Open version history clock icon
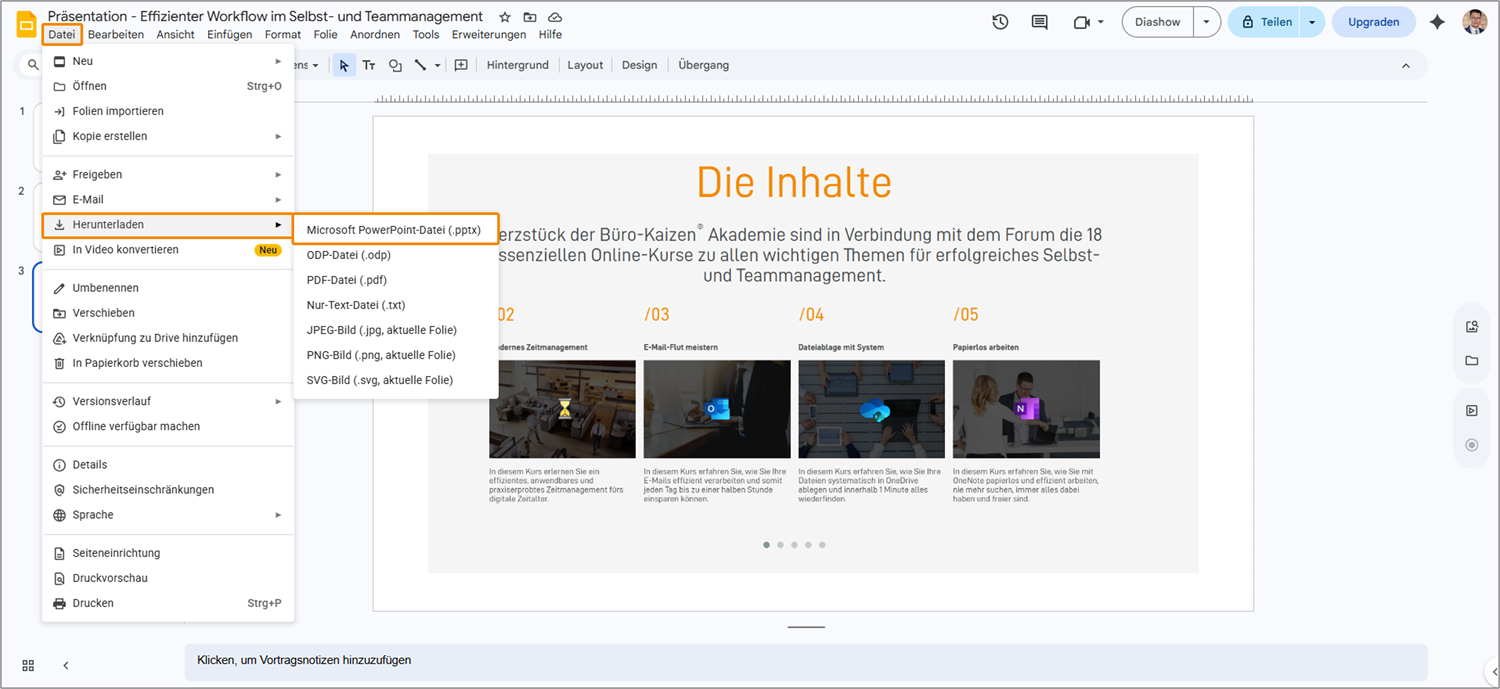 1000,22
